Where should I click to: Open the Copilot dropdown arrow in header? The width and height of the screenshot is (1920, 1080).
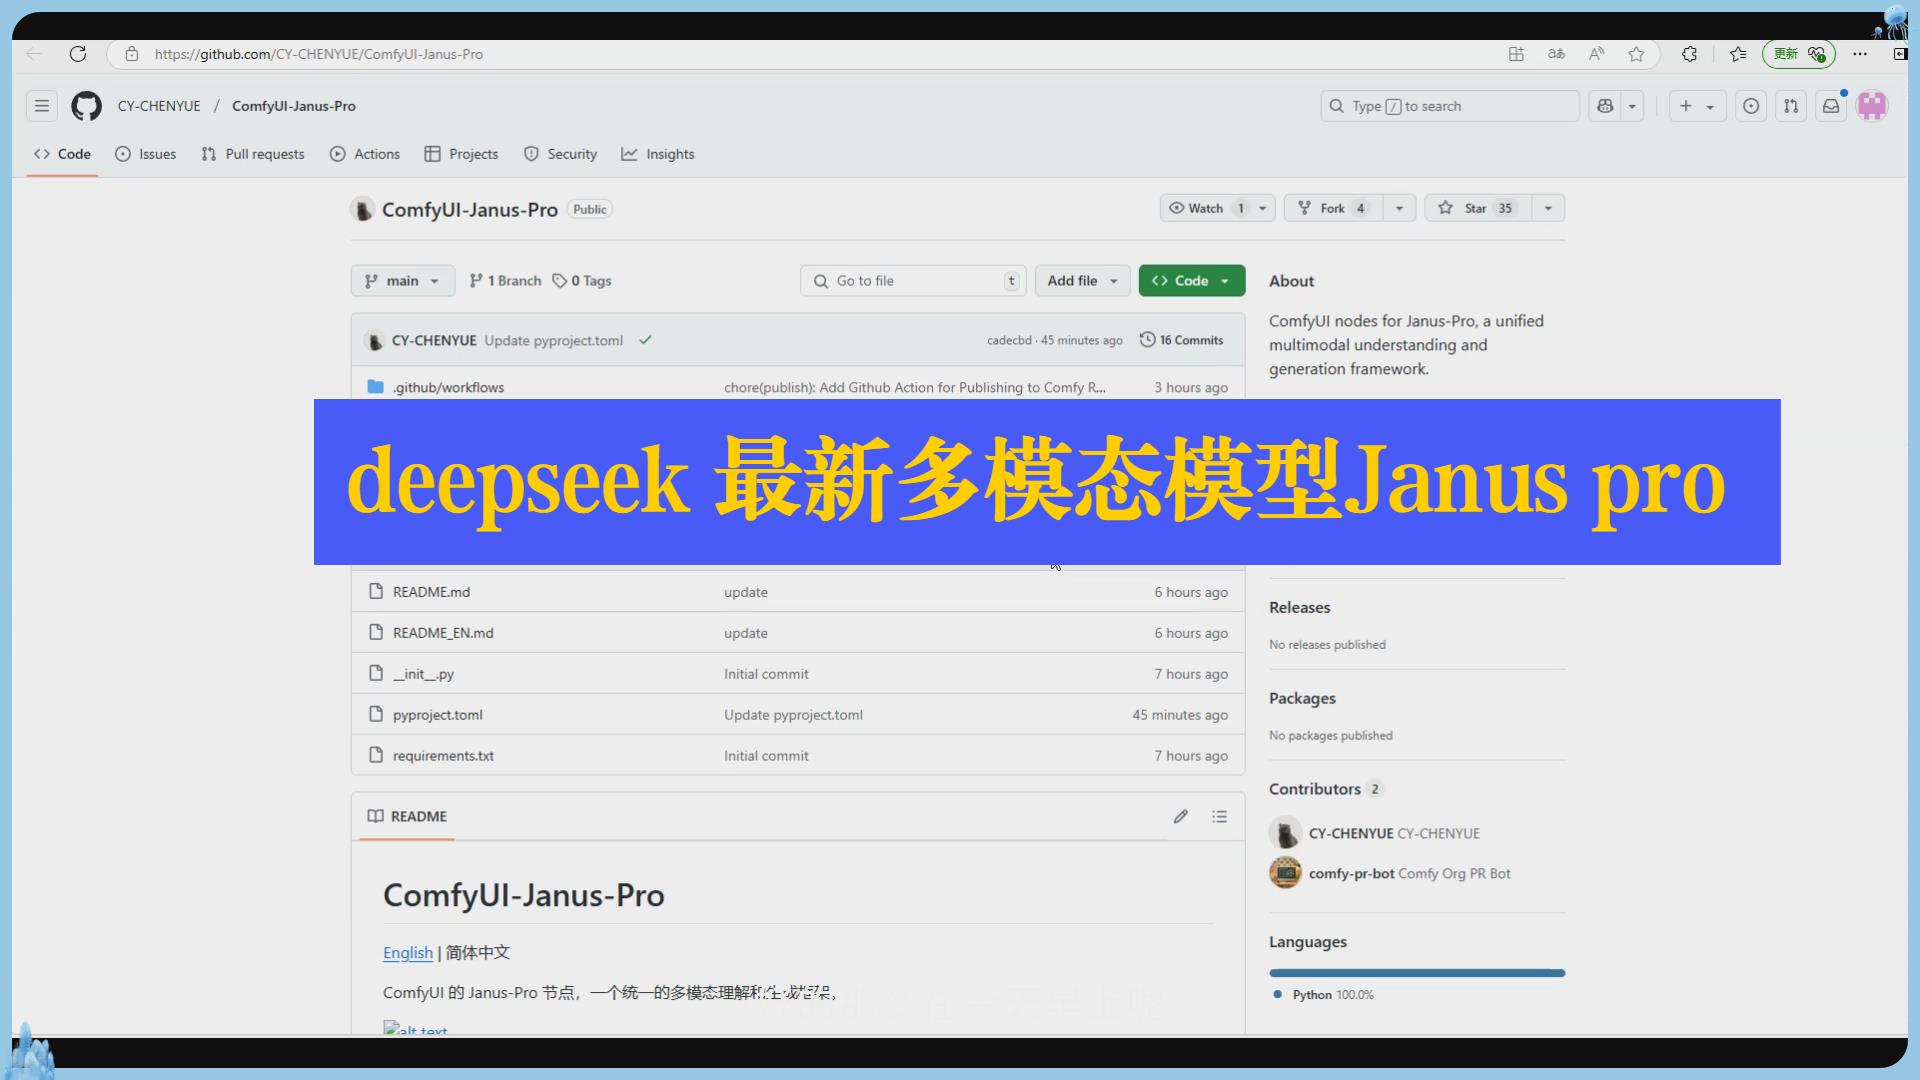point(1632,106)
